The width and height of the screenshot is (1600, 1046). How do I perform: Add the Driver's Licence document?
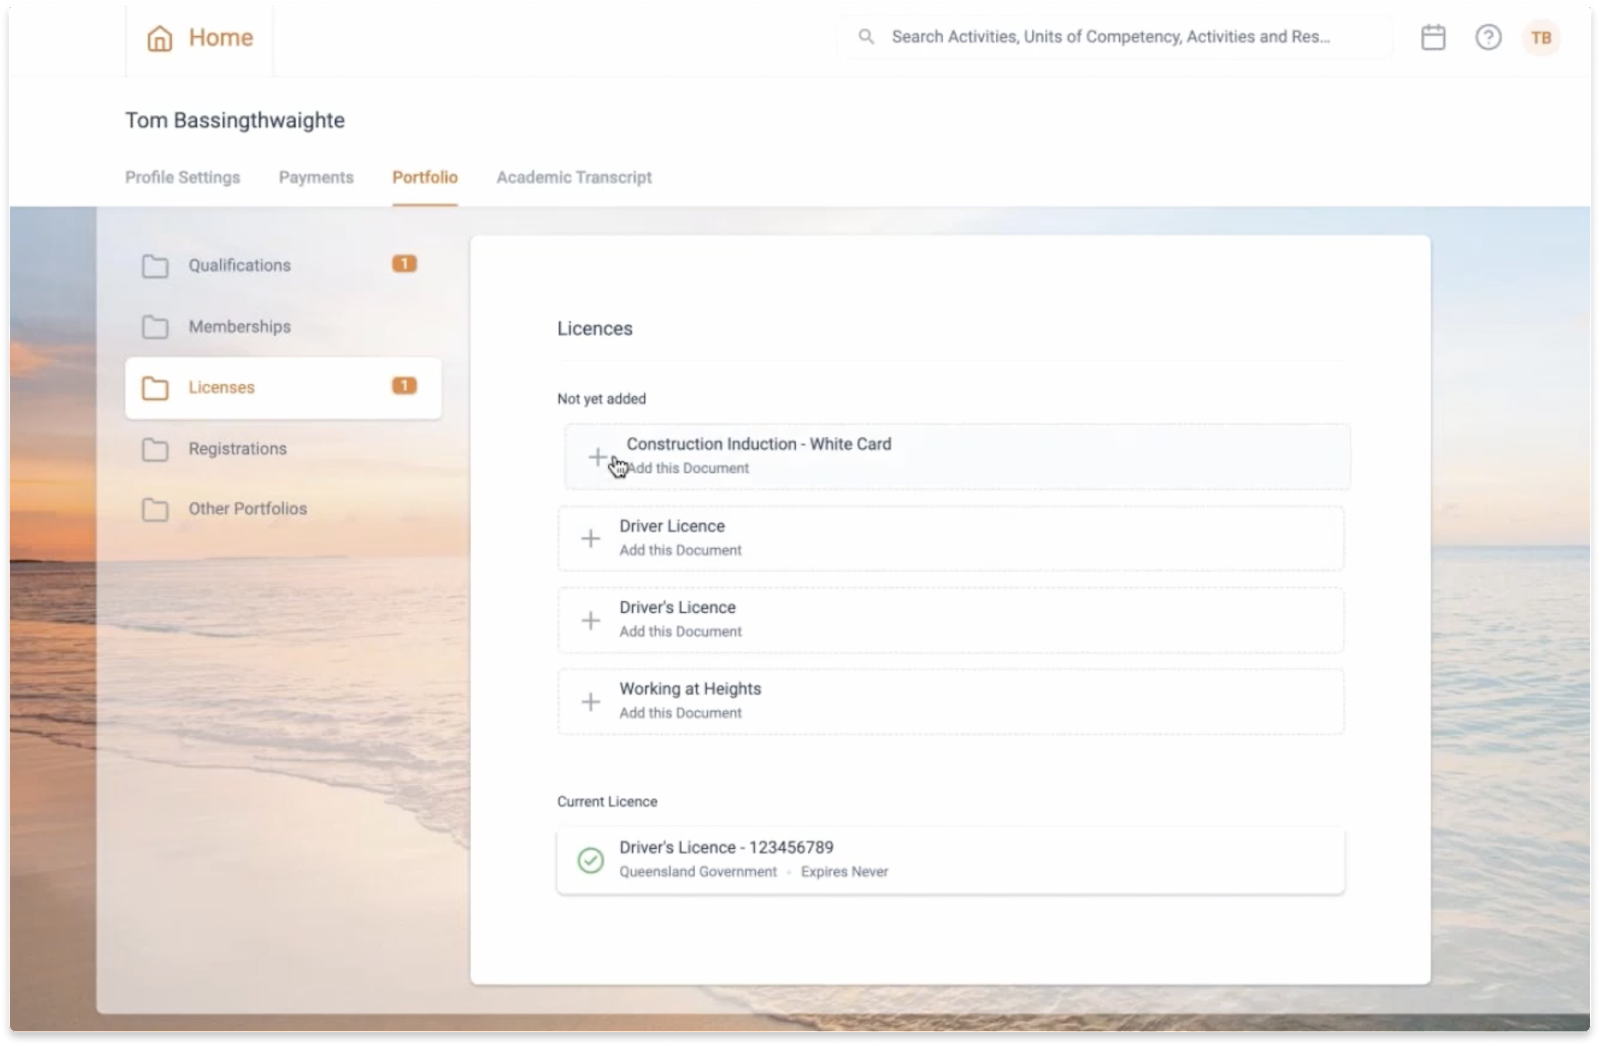coord(591,620)
